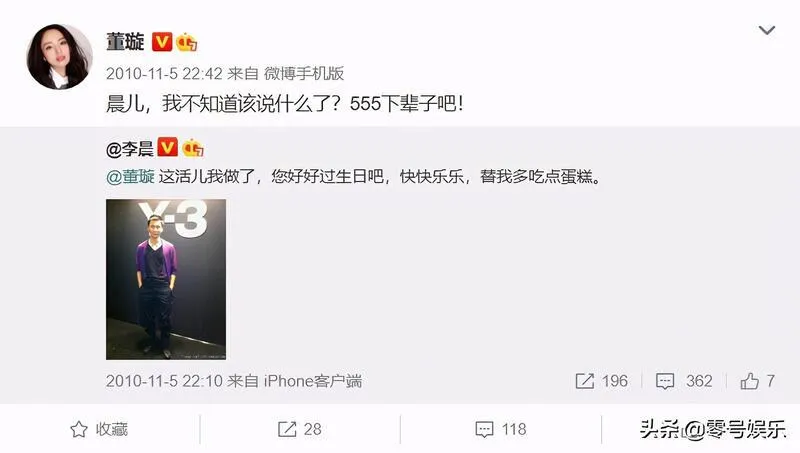Click the 2010-11-5 22:42 timestamp

coord(164,73)
